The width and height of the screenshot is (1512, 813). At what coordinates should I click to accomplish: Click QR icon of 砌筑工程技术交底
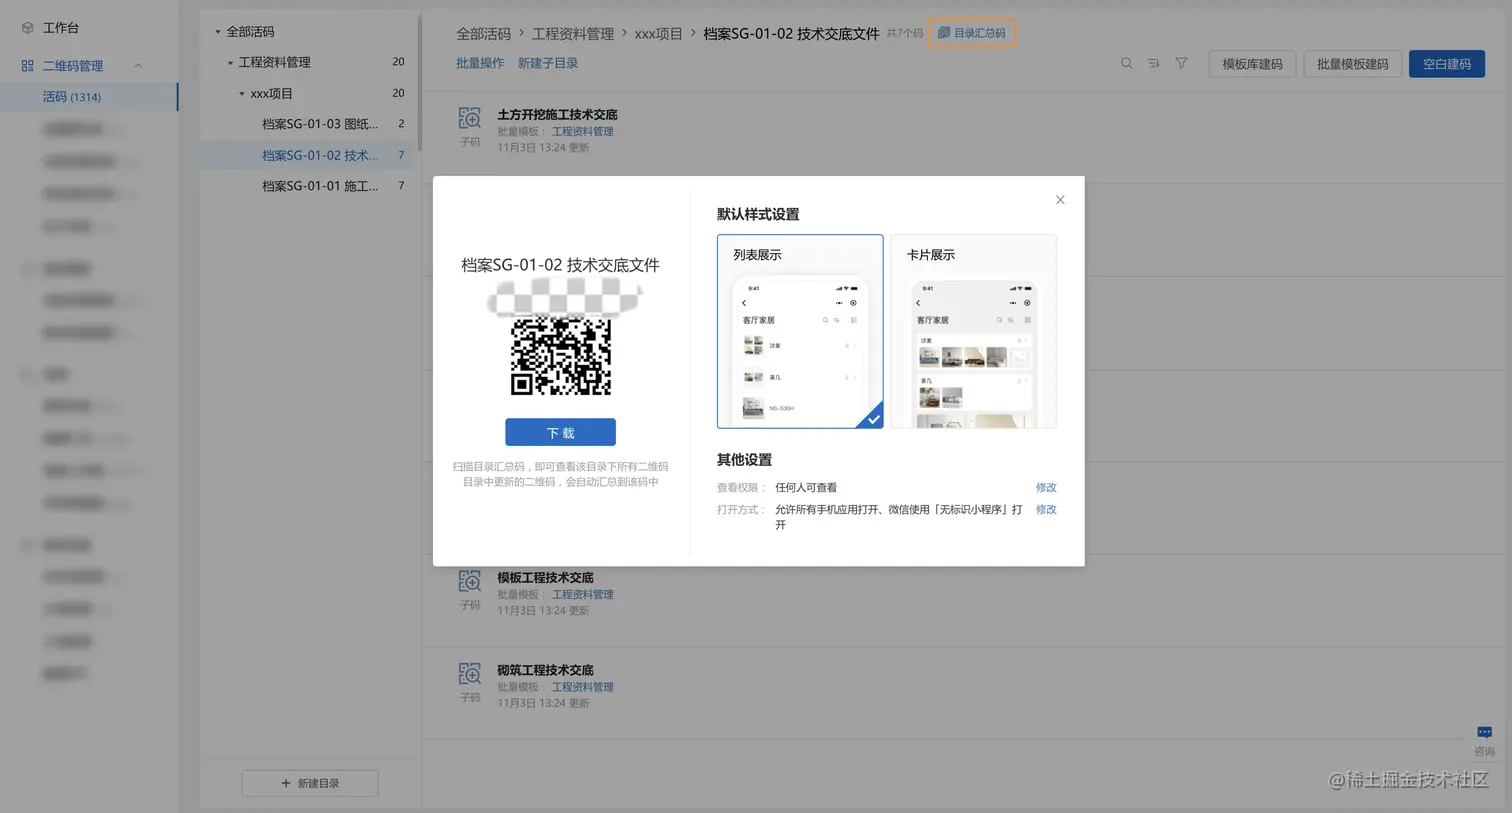pos(470,674)
